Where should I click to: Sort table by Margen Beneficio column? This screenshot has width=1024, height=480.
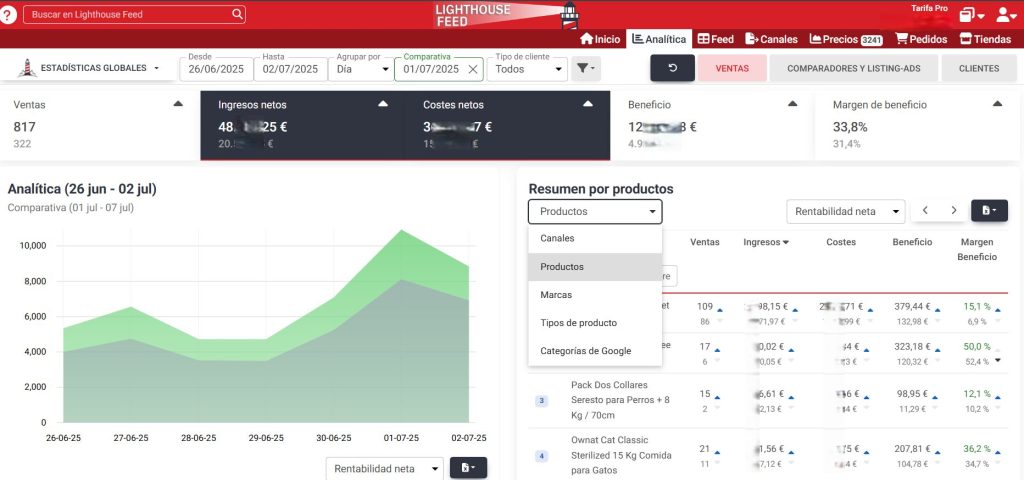977,249
